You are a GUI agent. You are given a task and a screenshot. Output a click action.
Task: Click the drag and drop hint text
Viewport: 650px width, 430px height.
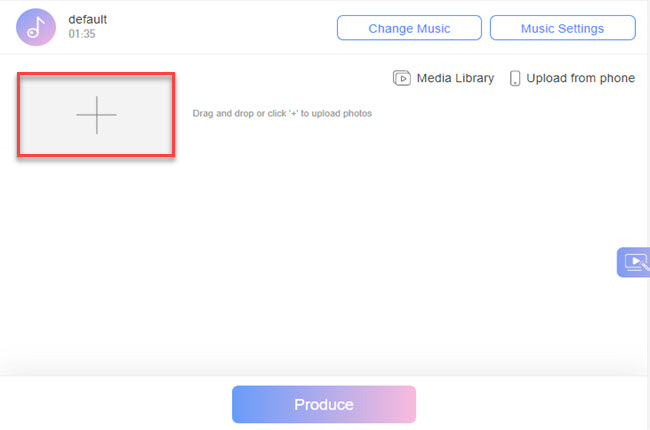pyautogui.click(x=282, y=114)
